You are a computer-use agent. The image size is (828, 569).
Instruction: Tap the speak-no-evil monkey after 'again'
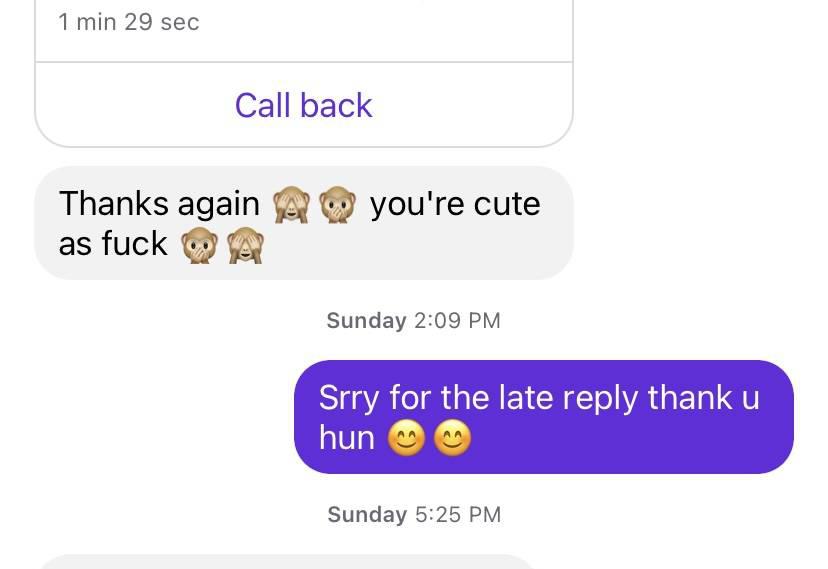337,205
